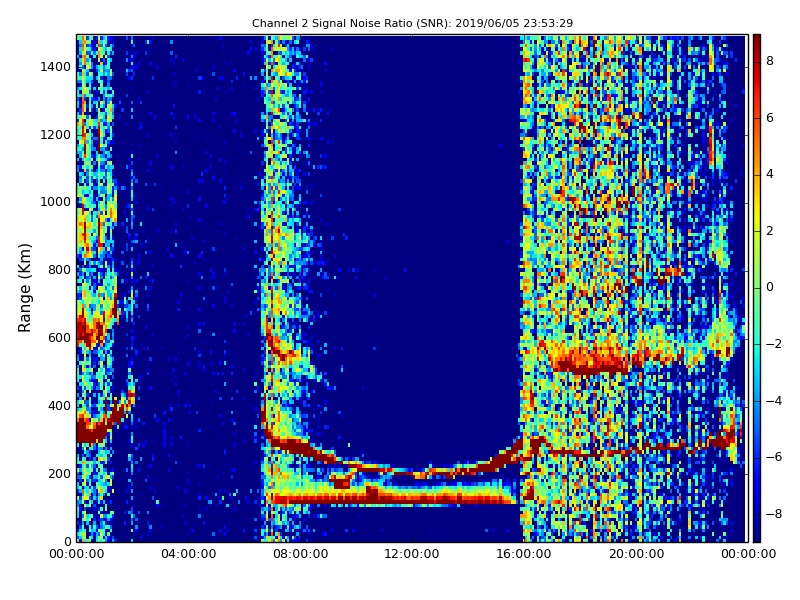800x600 pixels.
Task: Click the 600 range tick label
Action: click(x=59, y=338)
